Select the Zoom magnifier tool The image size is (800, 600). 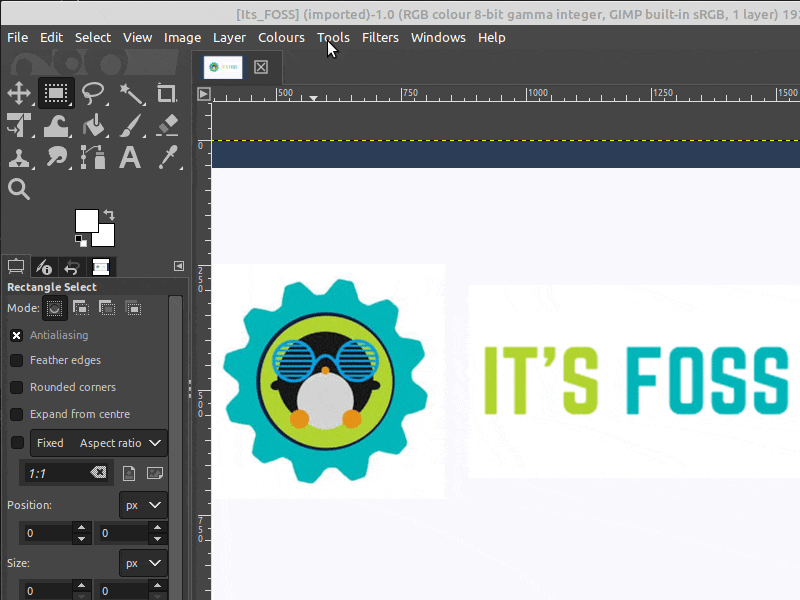[x=18, y=190]
